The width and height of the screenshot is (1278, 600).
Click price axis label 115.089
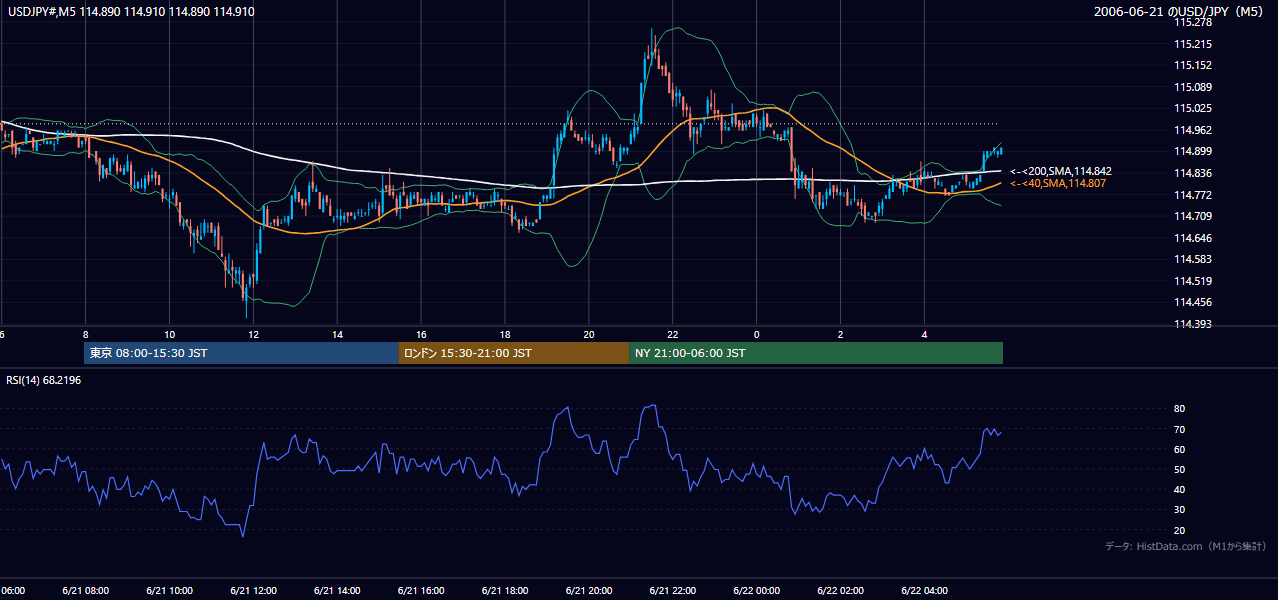(1193, 87)
